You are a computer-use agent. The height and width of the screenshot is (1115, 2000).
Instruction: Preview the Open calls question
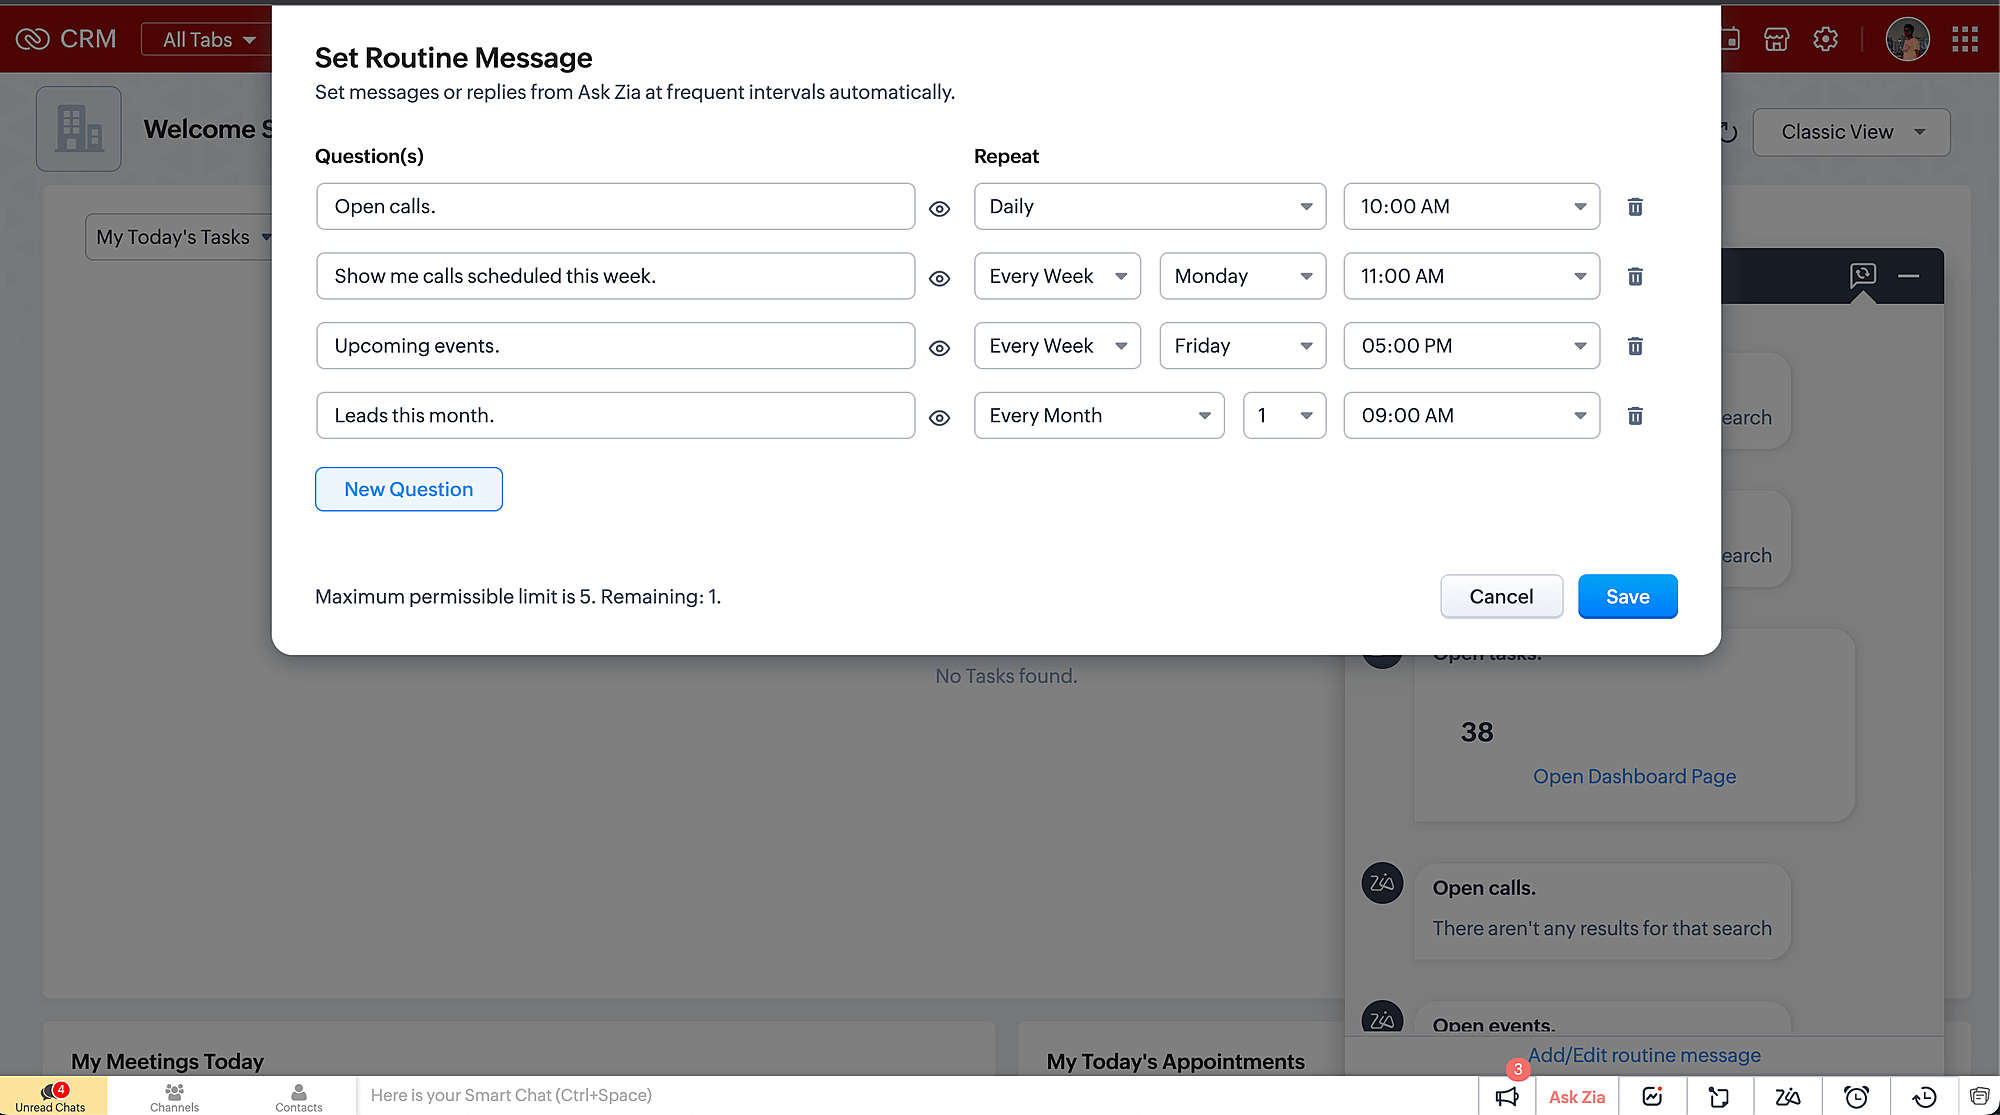939,208
